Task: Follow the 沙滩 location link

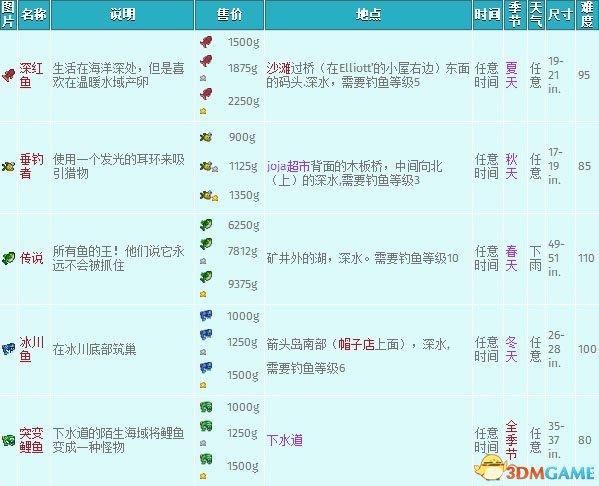Action: (278, 68)
